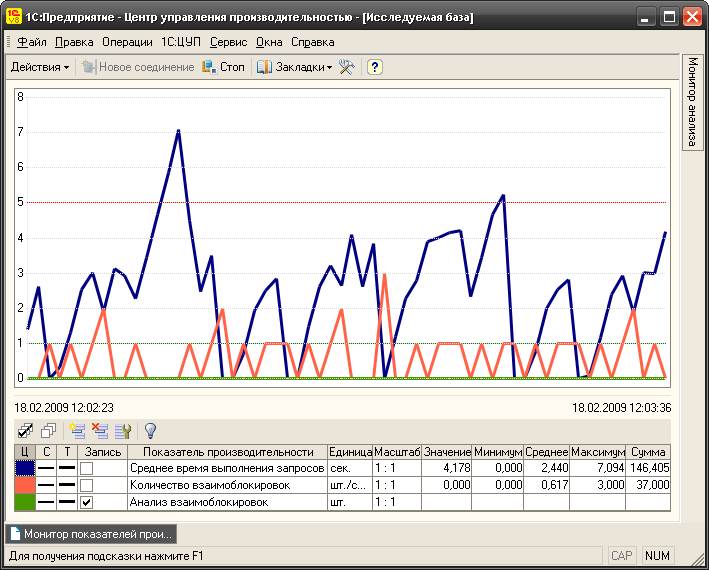Open the Операции menu
This screenshot has height=570, width=709.
pyautogui.click(x=127, y=42)
